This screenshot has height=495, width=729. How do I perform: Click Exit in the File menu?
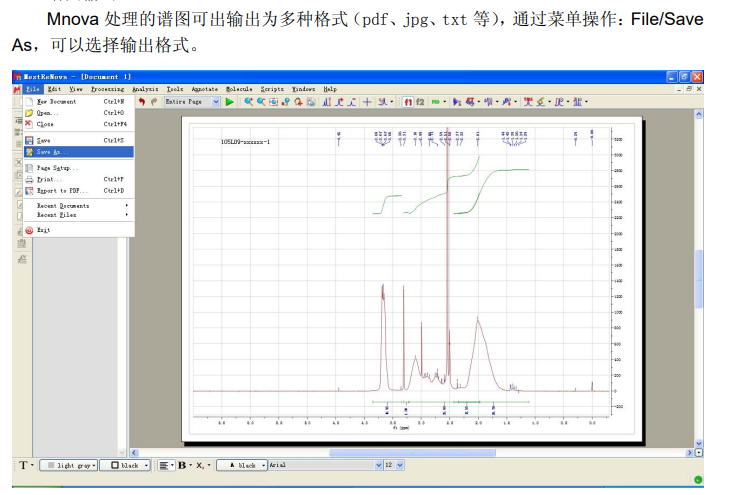coord(79,230)
